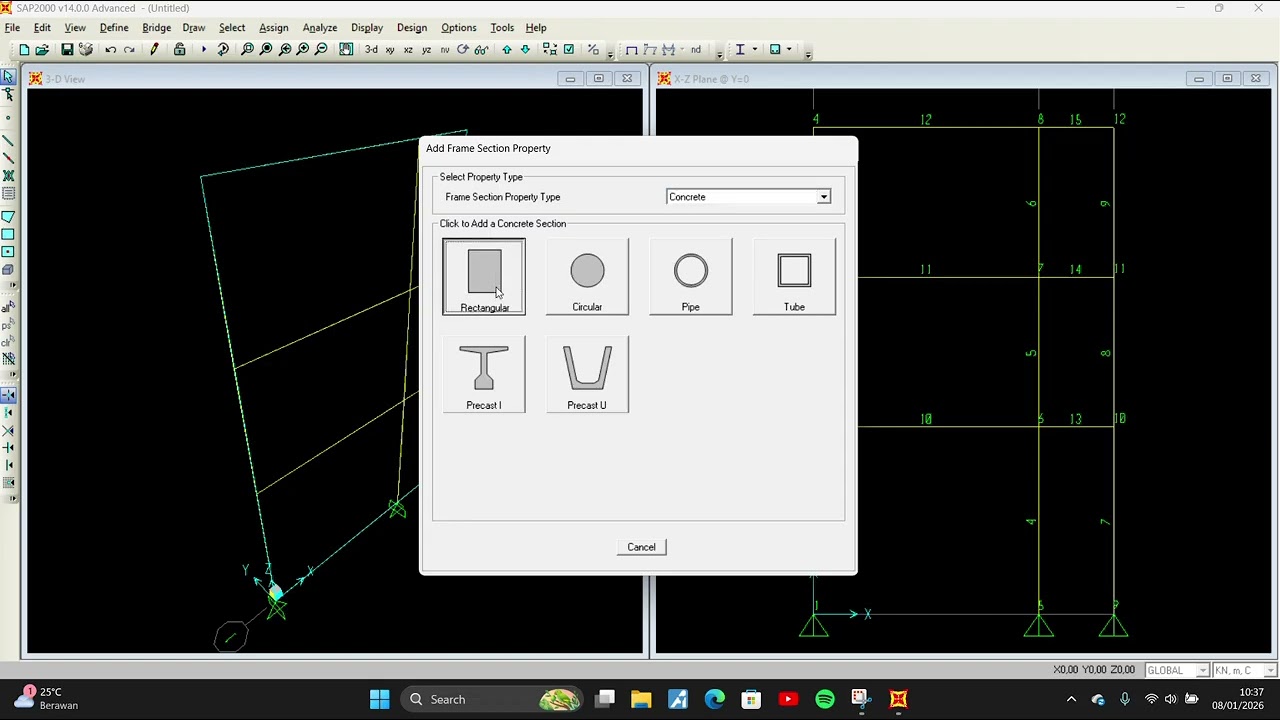This screenshot has width=1280, height=720.
Task: Open Spotify from the taskbar
Action: click(x=824, y=699)
